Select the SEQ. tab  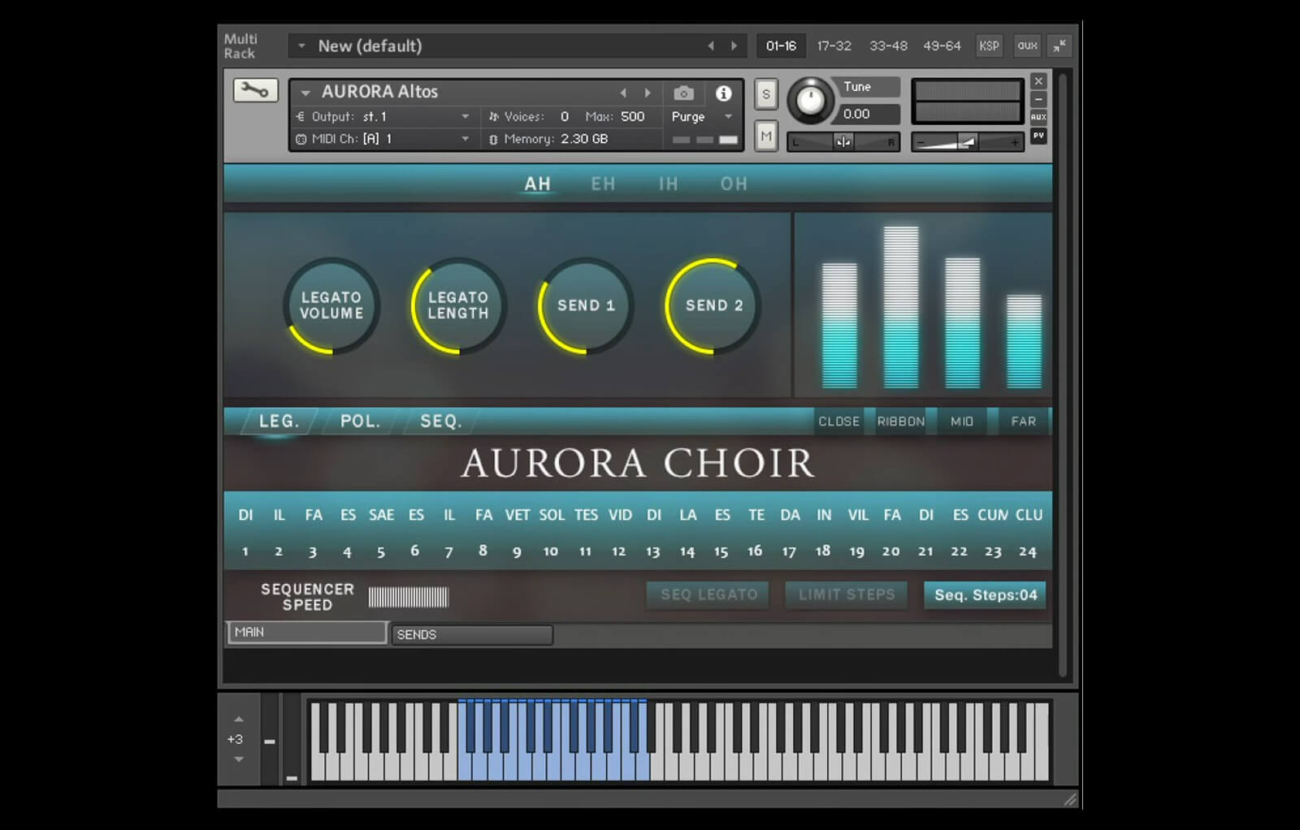440,421
